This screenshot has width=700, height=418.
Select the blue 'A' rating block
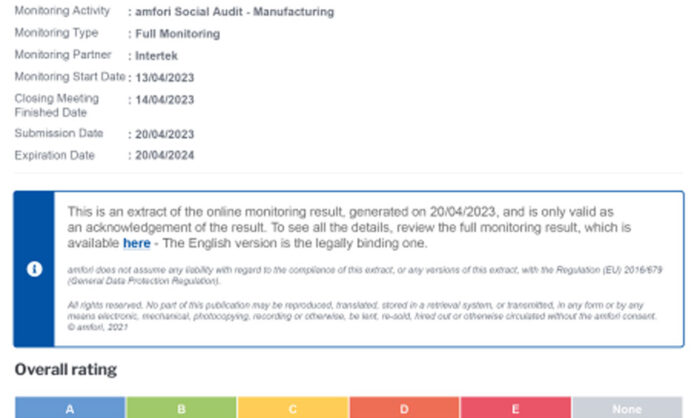pyautogui.click(x=70, y=408)
